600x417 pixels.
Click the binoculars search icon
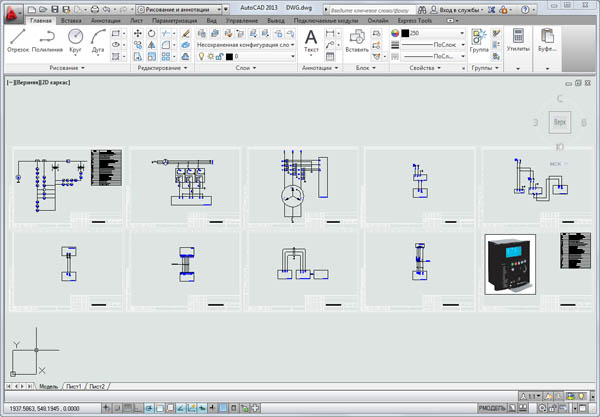click(x=422, y=10)
